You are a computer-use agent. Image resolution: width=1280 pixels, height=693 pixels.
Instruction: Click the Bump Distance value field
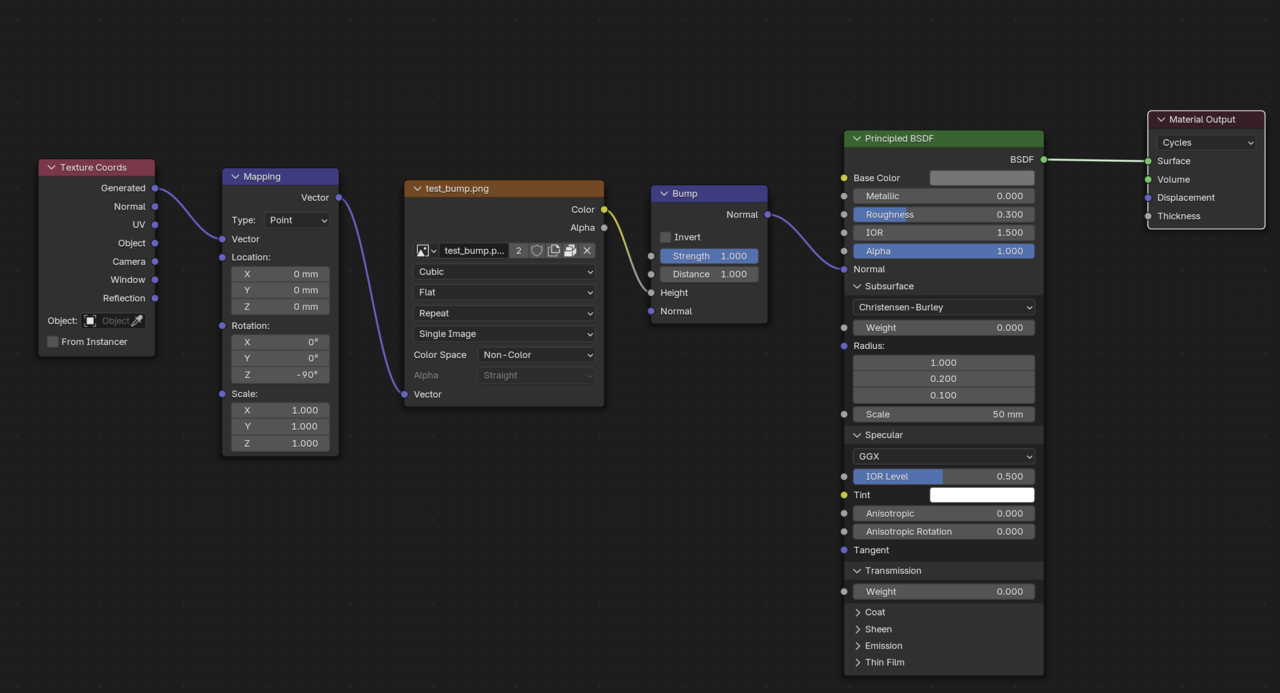(709, 274)
